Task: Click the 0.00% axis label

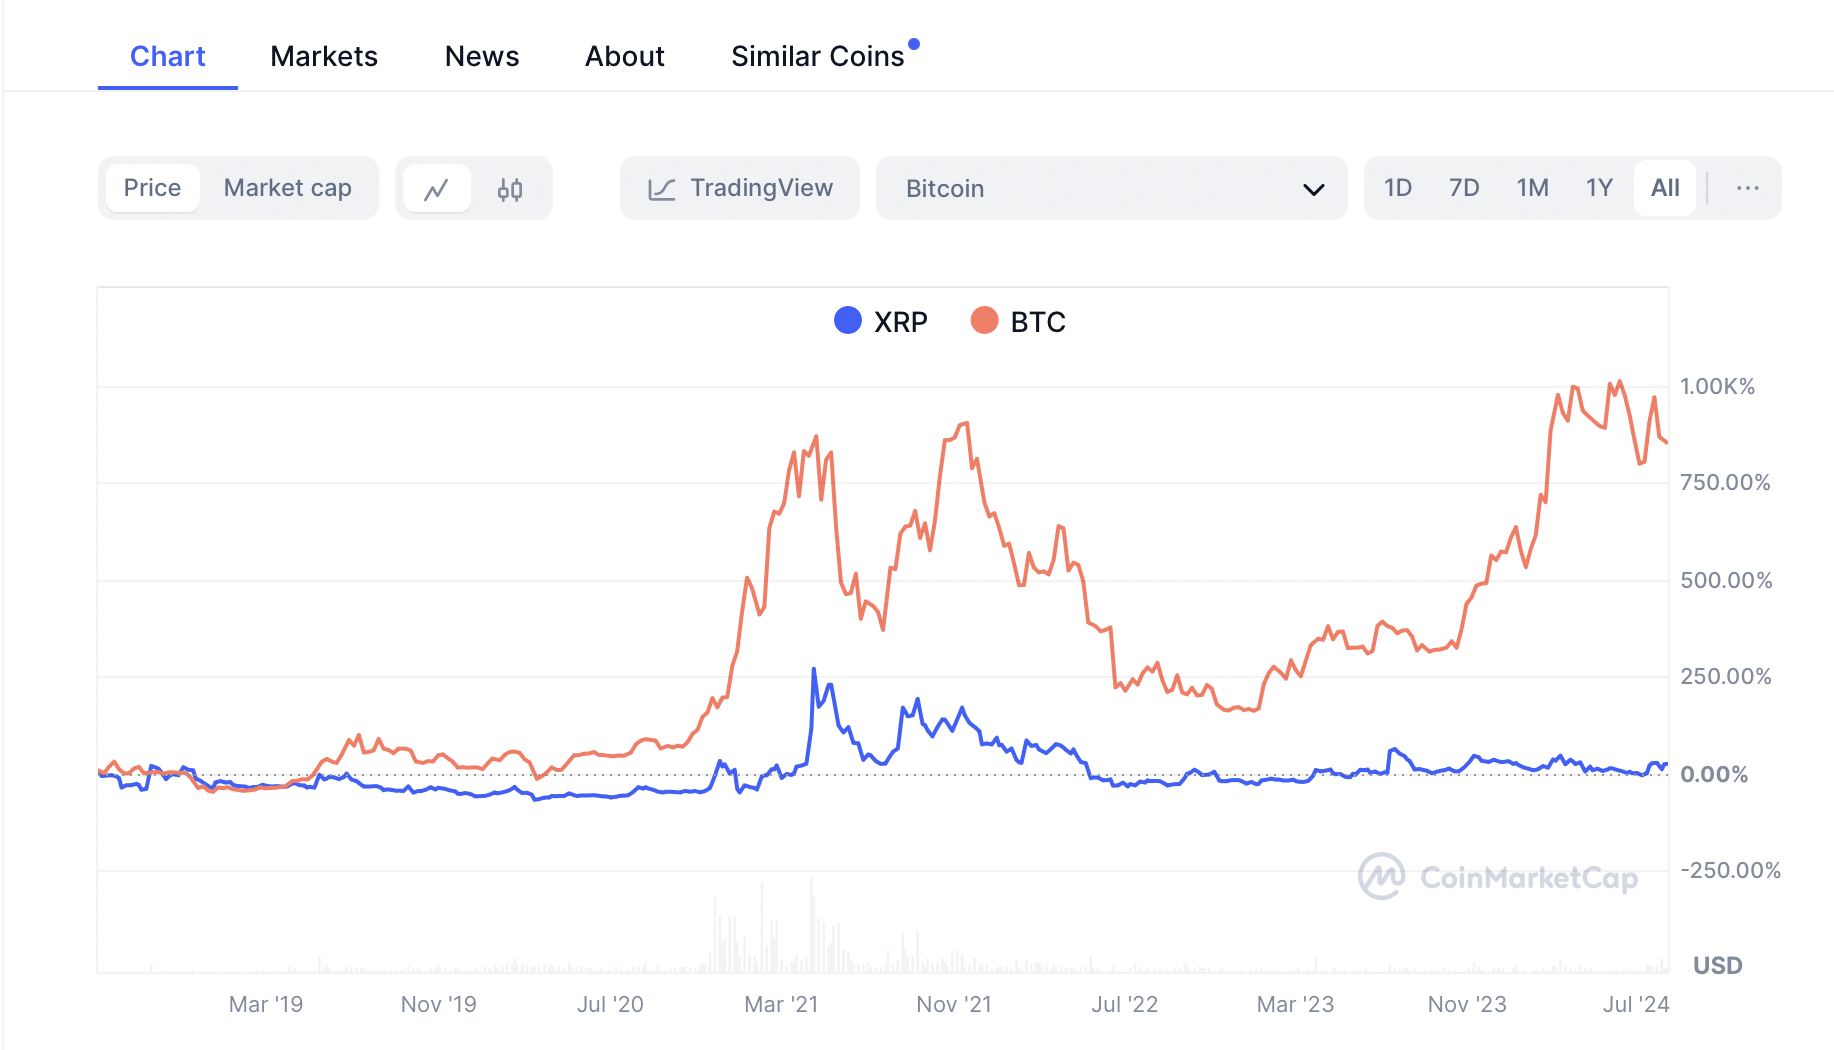Action: pyautogui.click(x=1714, y=774)
